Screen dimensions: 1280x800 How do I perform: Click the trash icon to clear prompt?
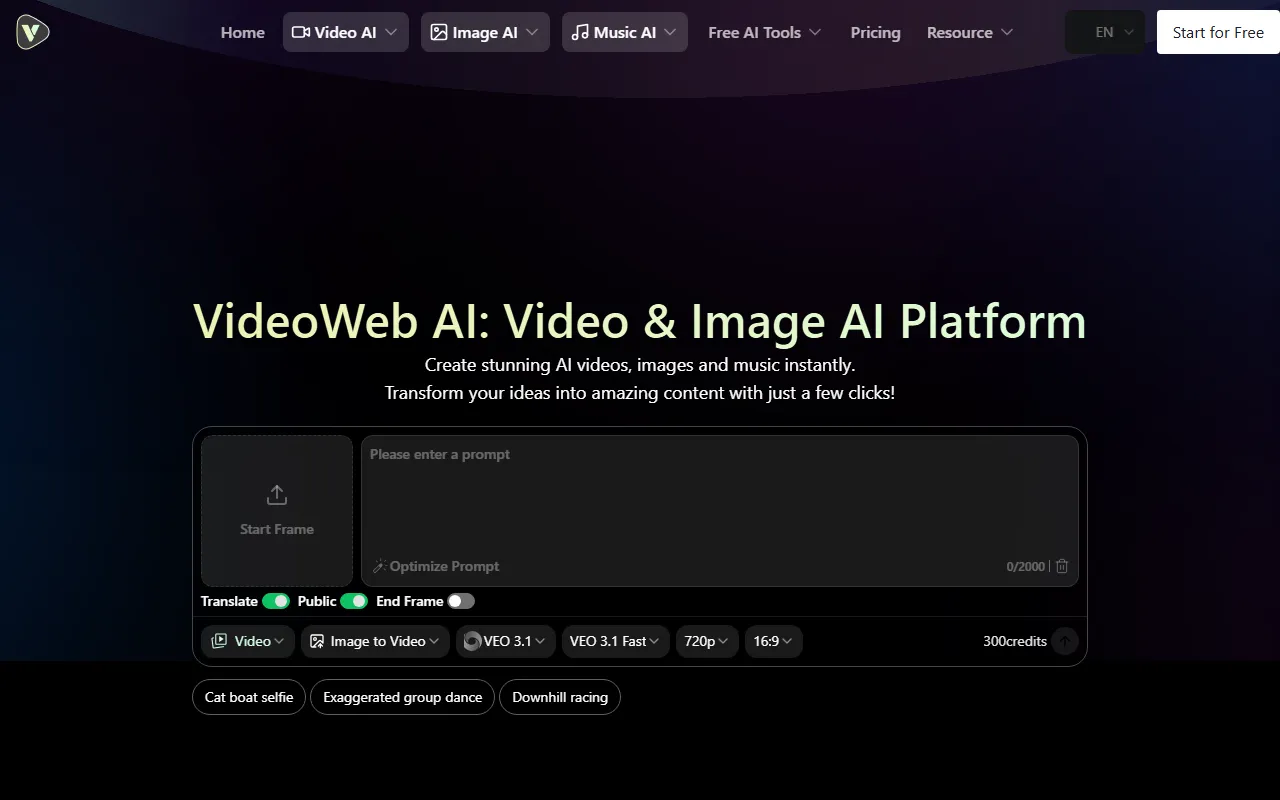(x=1062, y=566)
